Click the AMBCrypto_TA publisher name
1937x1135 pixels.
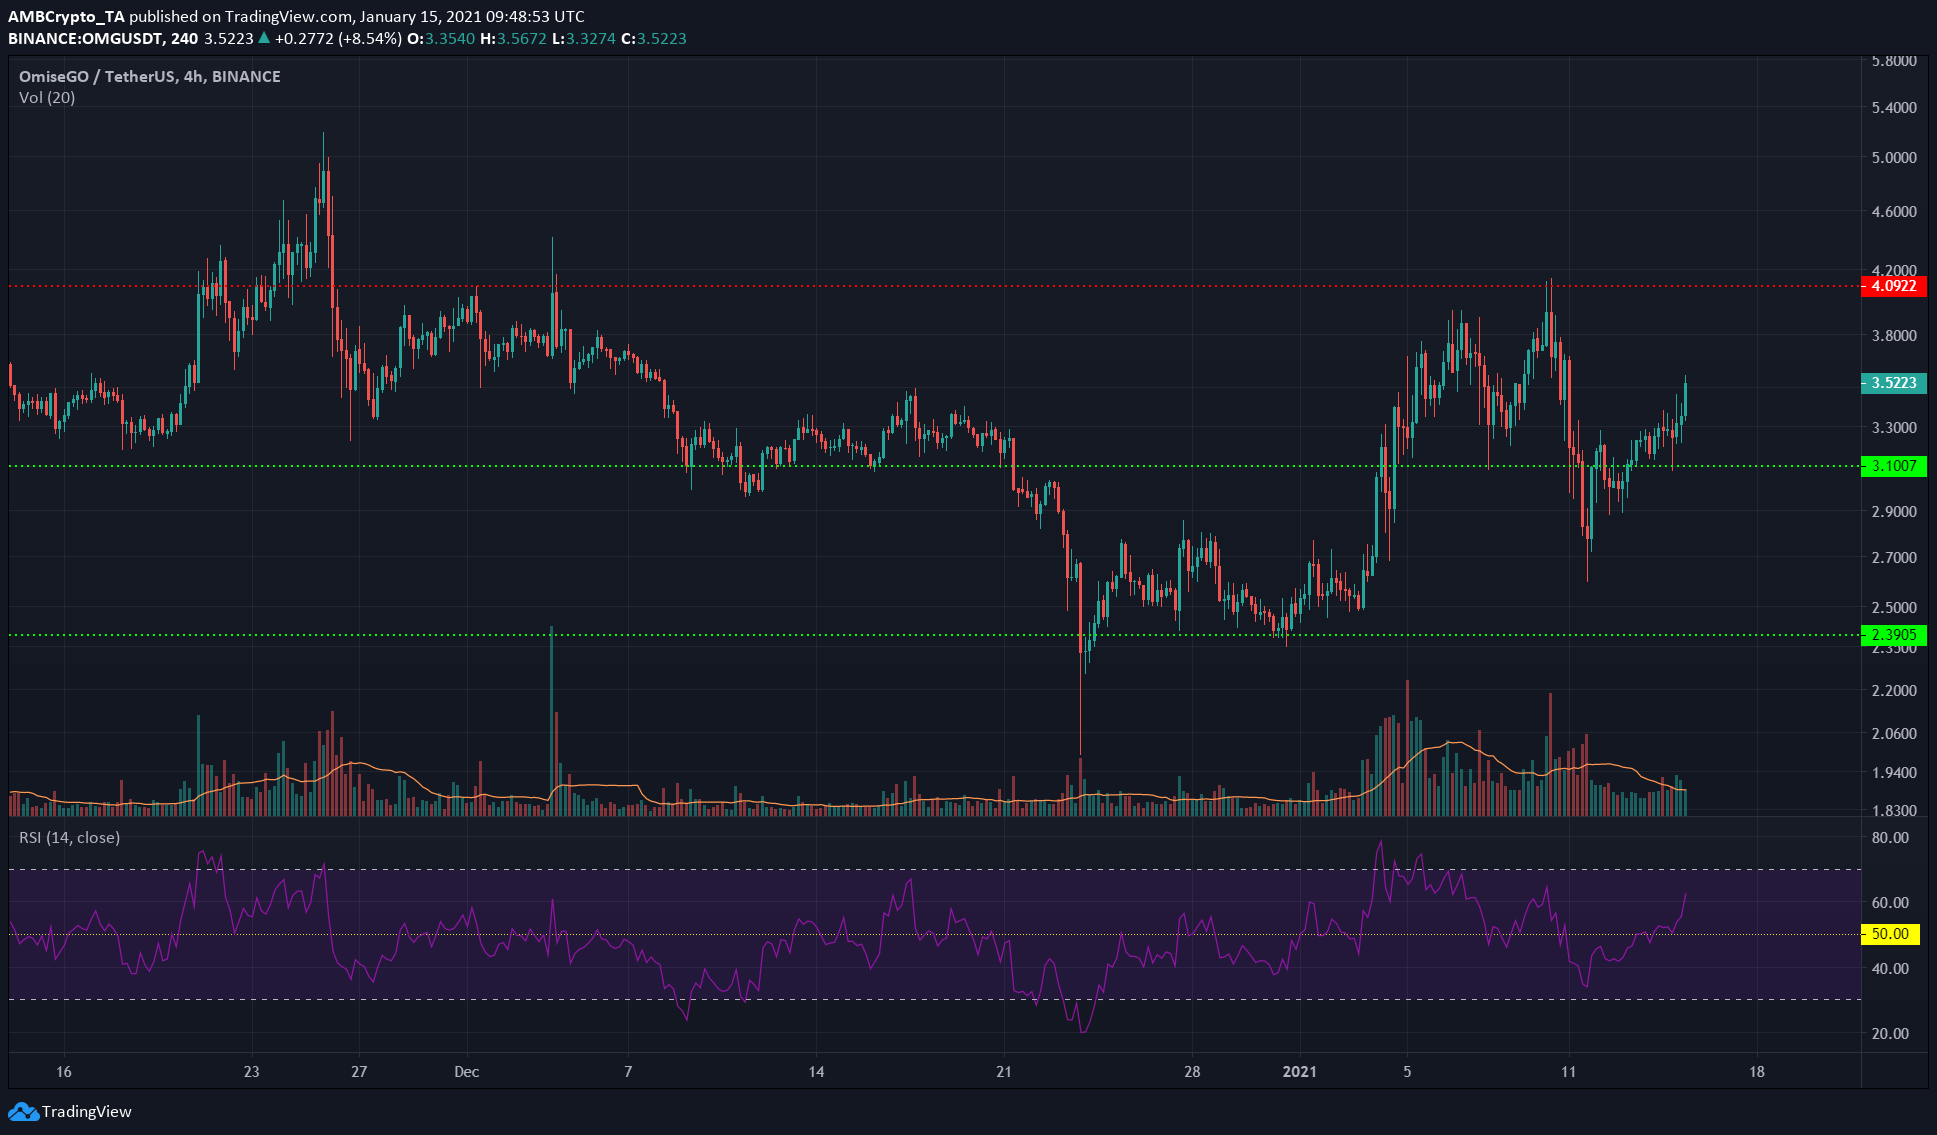pyautogui.click(x=67, y=16)
